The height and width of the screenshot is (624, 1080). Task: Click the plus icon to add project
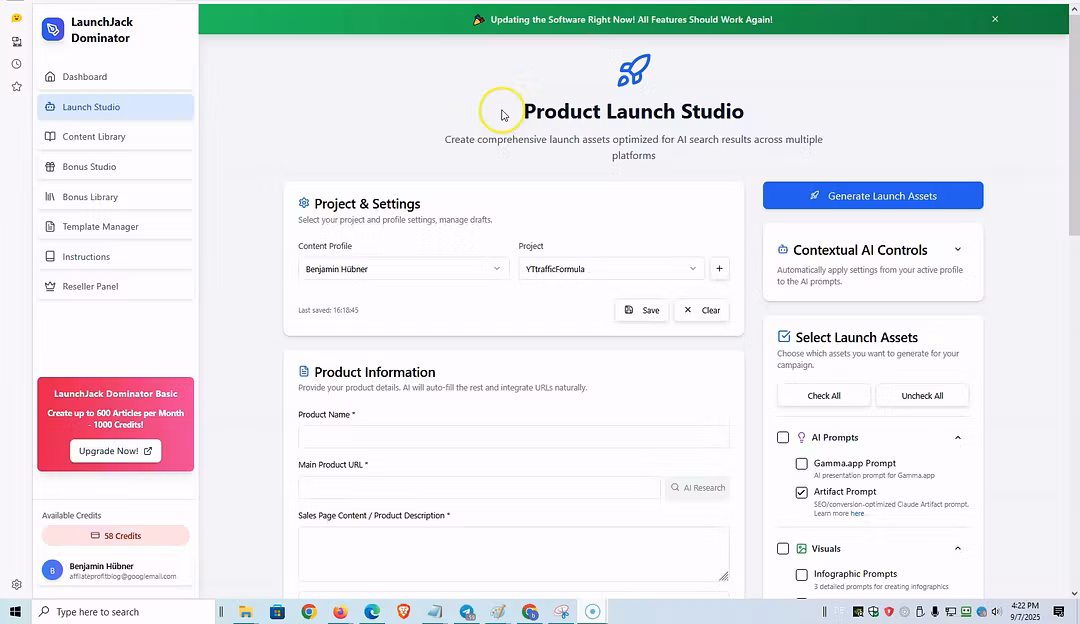pos(719,268)
